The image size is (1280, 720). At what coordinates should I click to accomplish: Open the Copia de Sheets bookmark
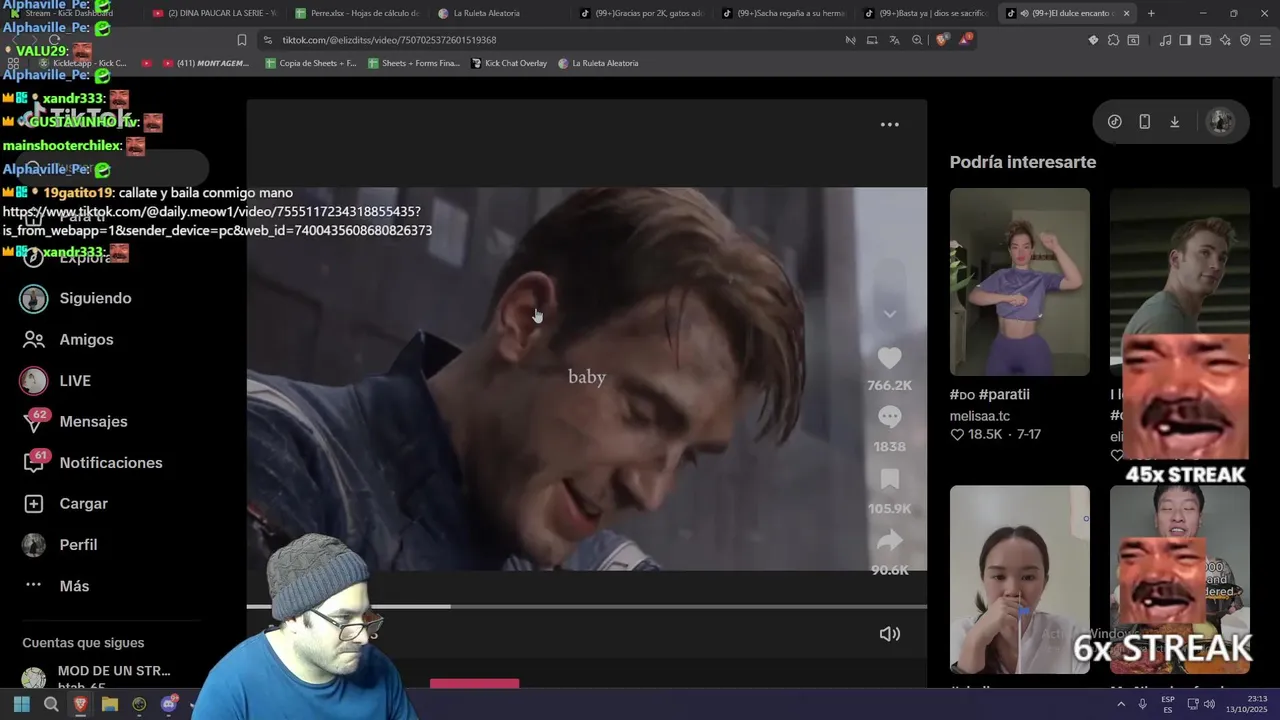point(310,63)
